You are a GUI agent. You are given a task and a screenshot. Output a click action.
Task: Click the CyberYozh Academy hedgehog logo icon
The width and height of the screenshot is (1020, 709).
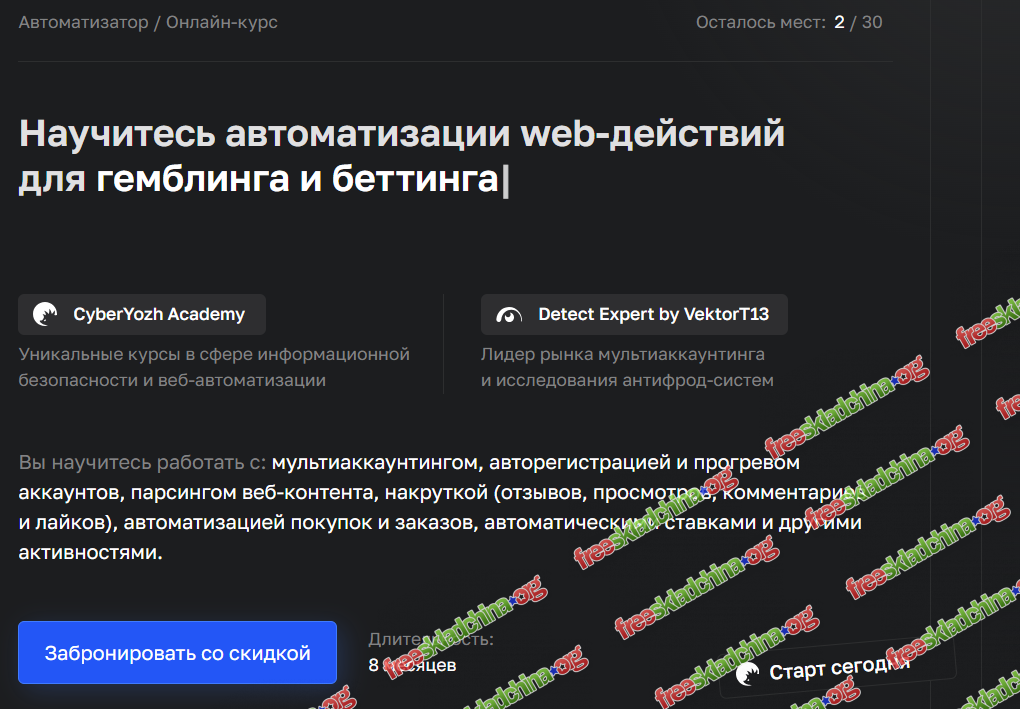coord(45,314)
